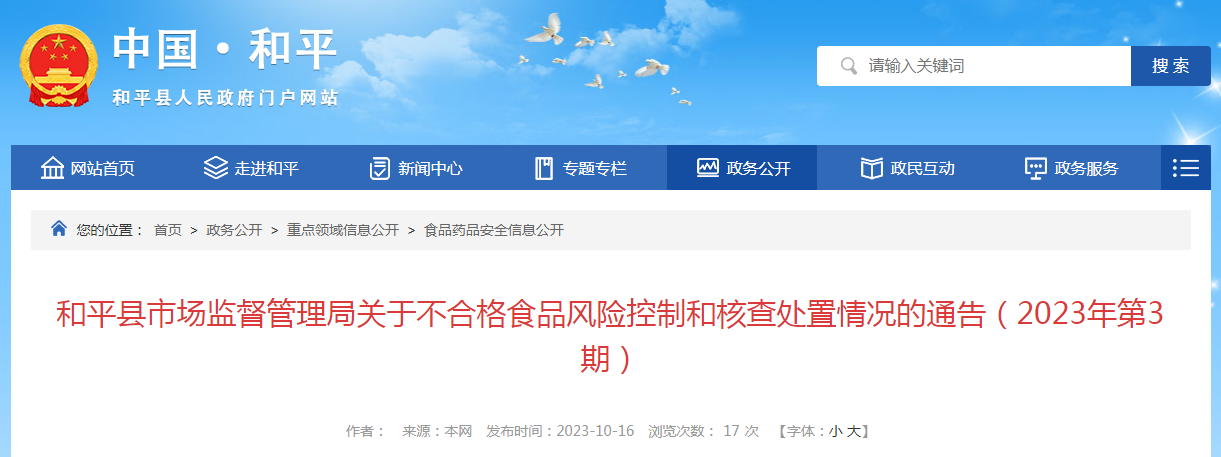Image resolution: width=1221 pixels, height=457 pixels.
Task: Go to 首页 breadcrumb link
Action: tap(167, 230)
